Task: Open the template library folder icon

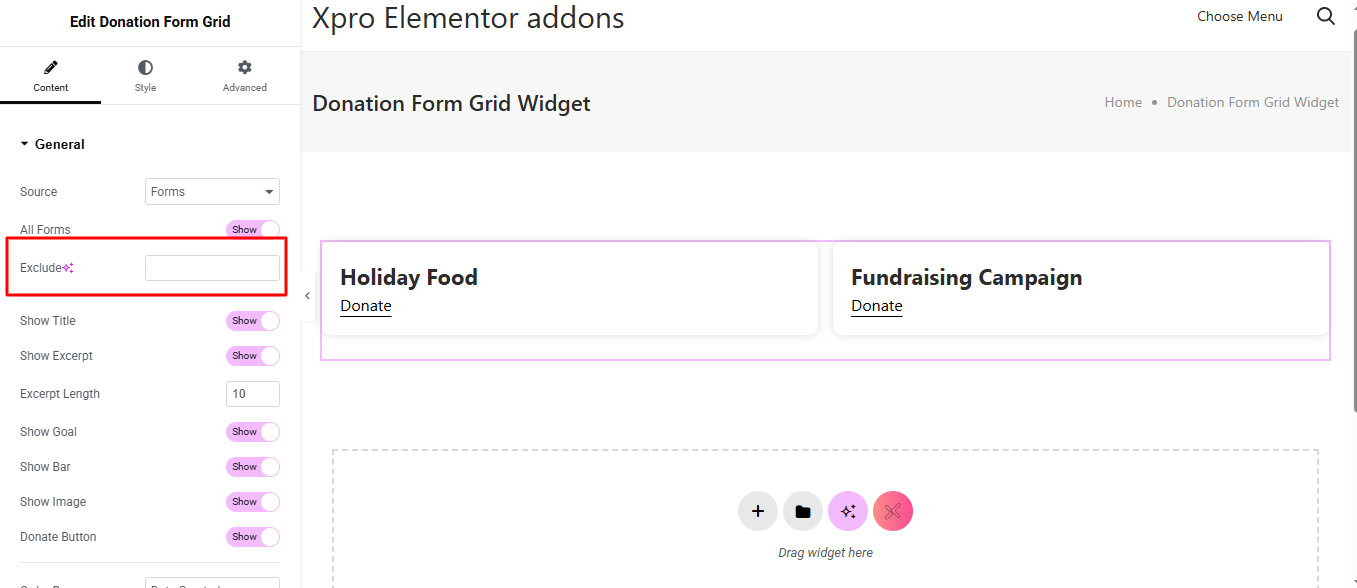Action: click(x=803, y=512)
